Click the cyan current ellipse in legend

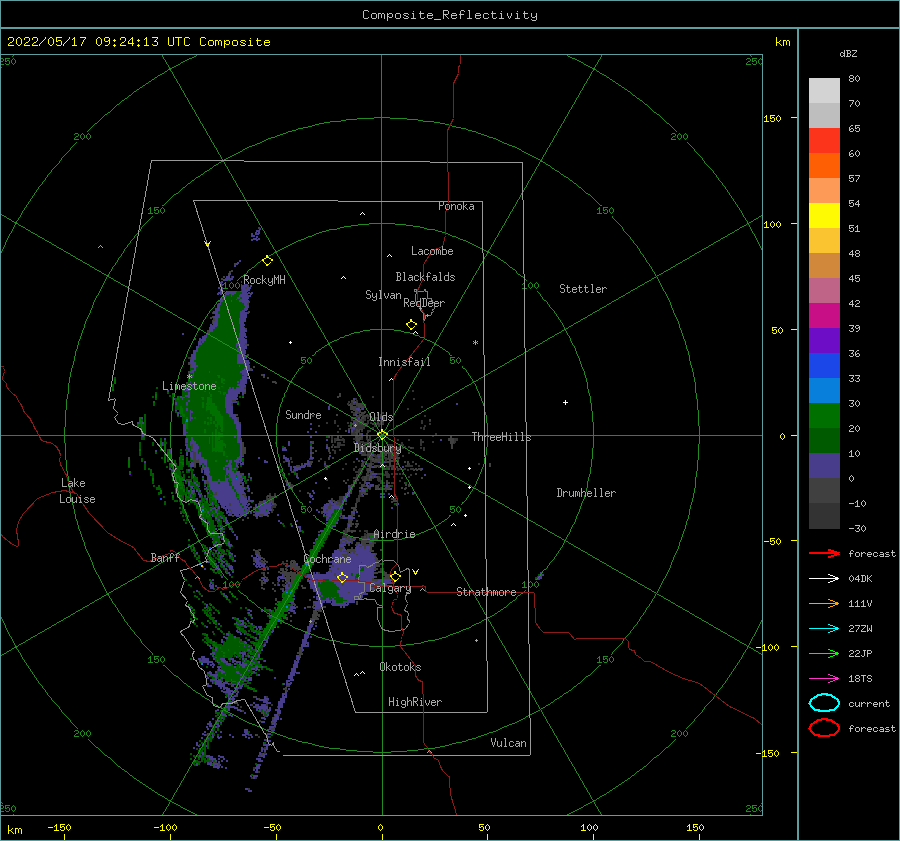tap(824, 703)
